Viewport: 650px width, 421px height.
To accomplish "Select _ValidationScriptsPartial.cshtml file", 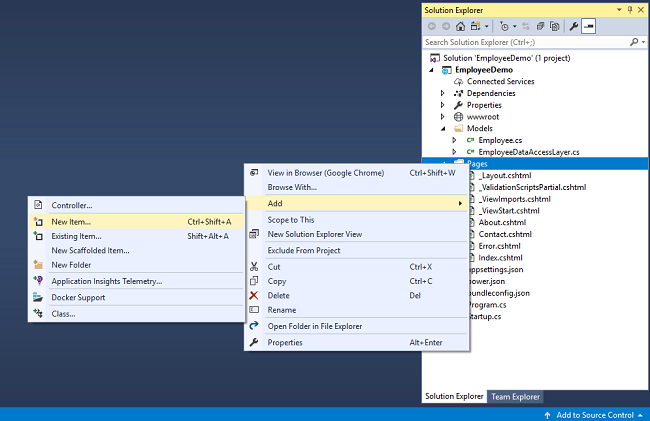I will coord(532,187).
